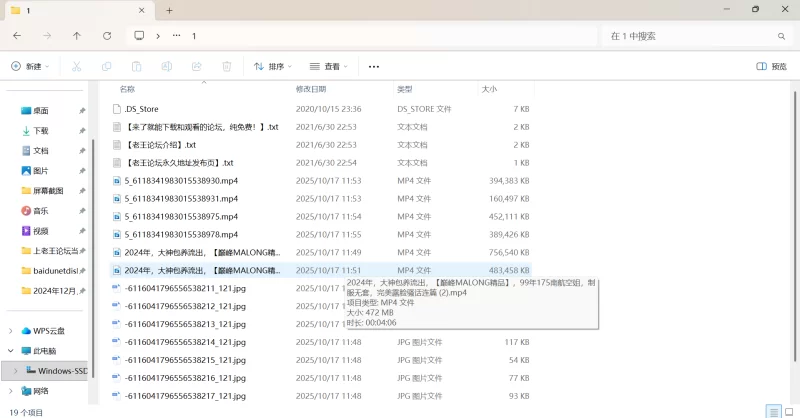The image size is (800, 418).
Task: Open the three-dots more options menu
Action: [374, 66]
